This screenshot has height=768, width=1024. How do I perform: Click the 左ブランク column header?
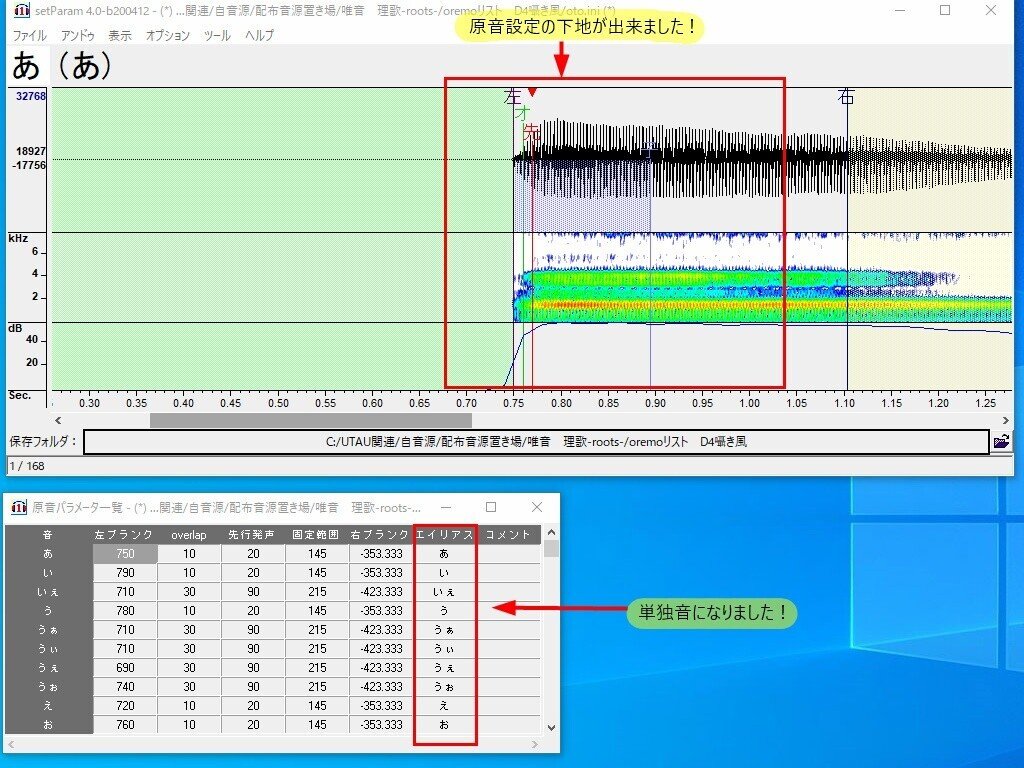pos(125,534)
